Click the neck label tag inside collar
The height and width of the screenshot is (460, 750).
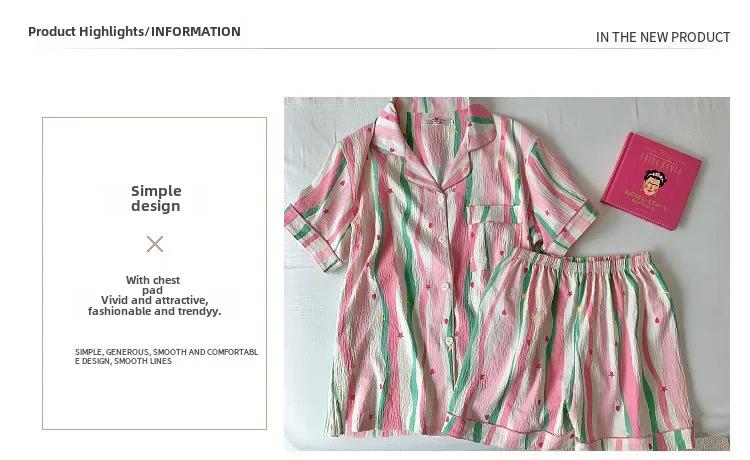point(439,120)
